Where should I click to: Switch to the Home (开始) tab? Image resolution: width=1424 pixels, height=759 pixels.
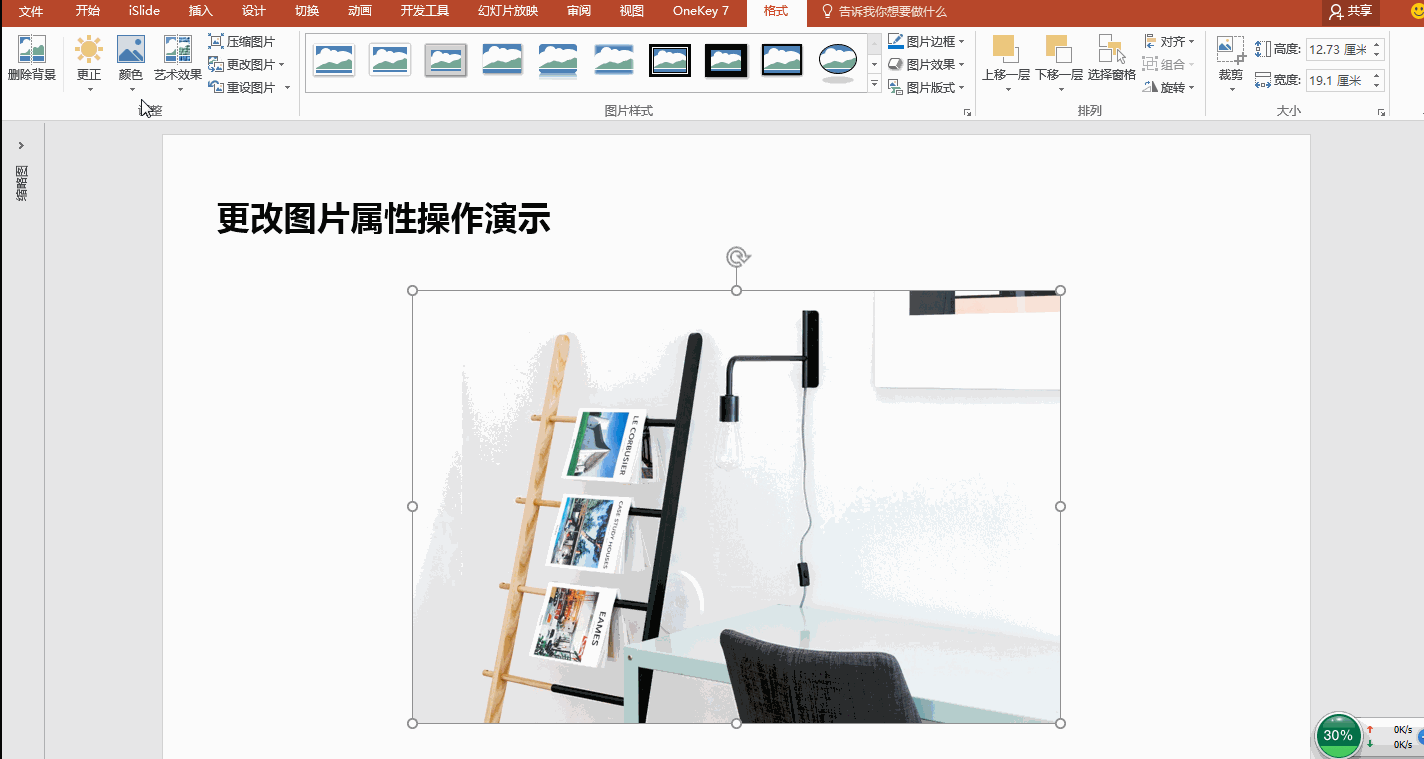click(88, 11)
